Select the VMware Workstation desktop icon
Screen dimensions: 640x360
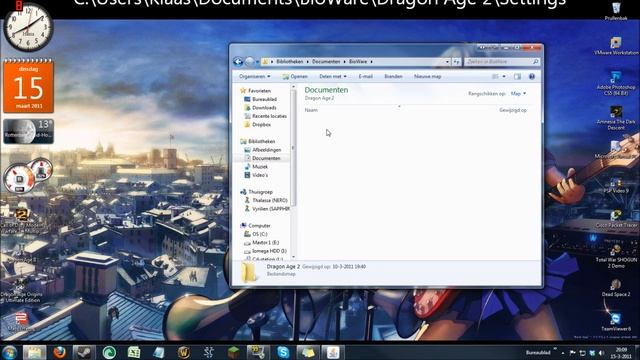point(616,46)
